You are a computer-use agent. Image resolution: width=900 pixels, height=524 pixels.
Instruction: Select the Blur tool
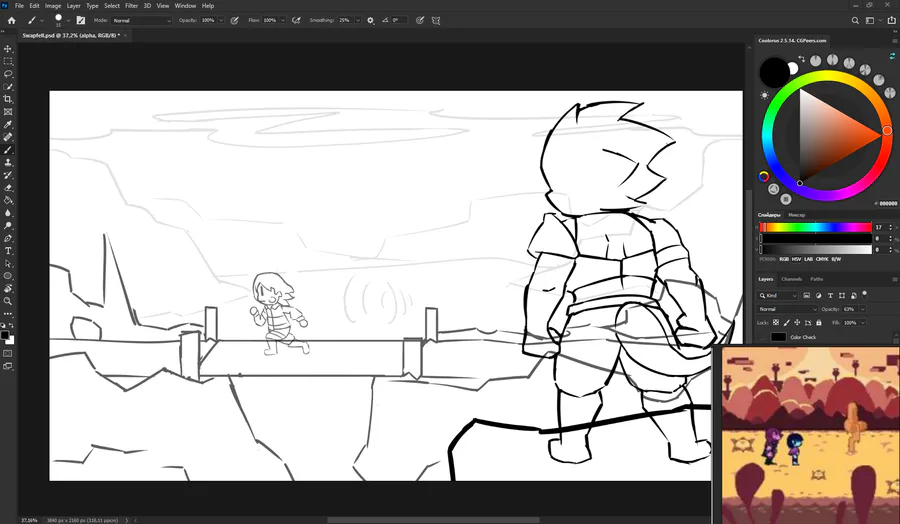pos(8,213)
